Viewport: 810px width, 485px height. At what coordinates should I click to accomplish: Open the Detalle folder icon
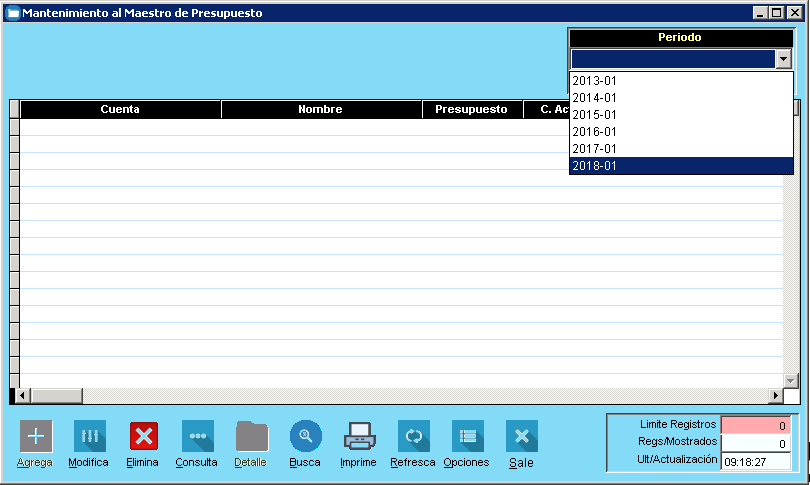click(251, 436)
